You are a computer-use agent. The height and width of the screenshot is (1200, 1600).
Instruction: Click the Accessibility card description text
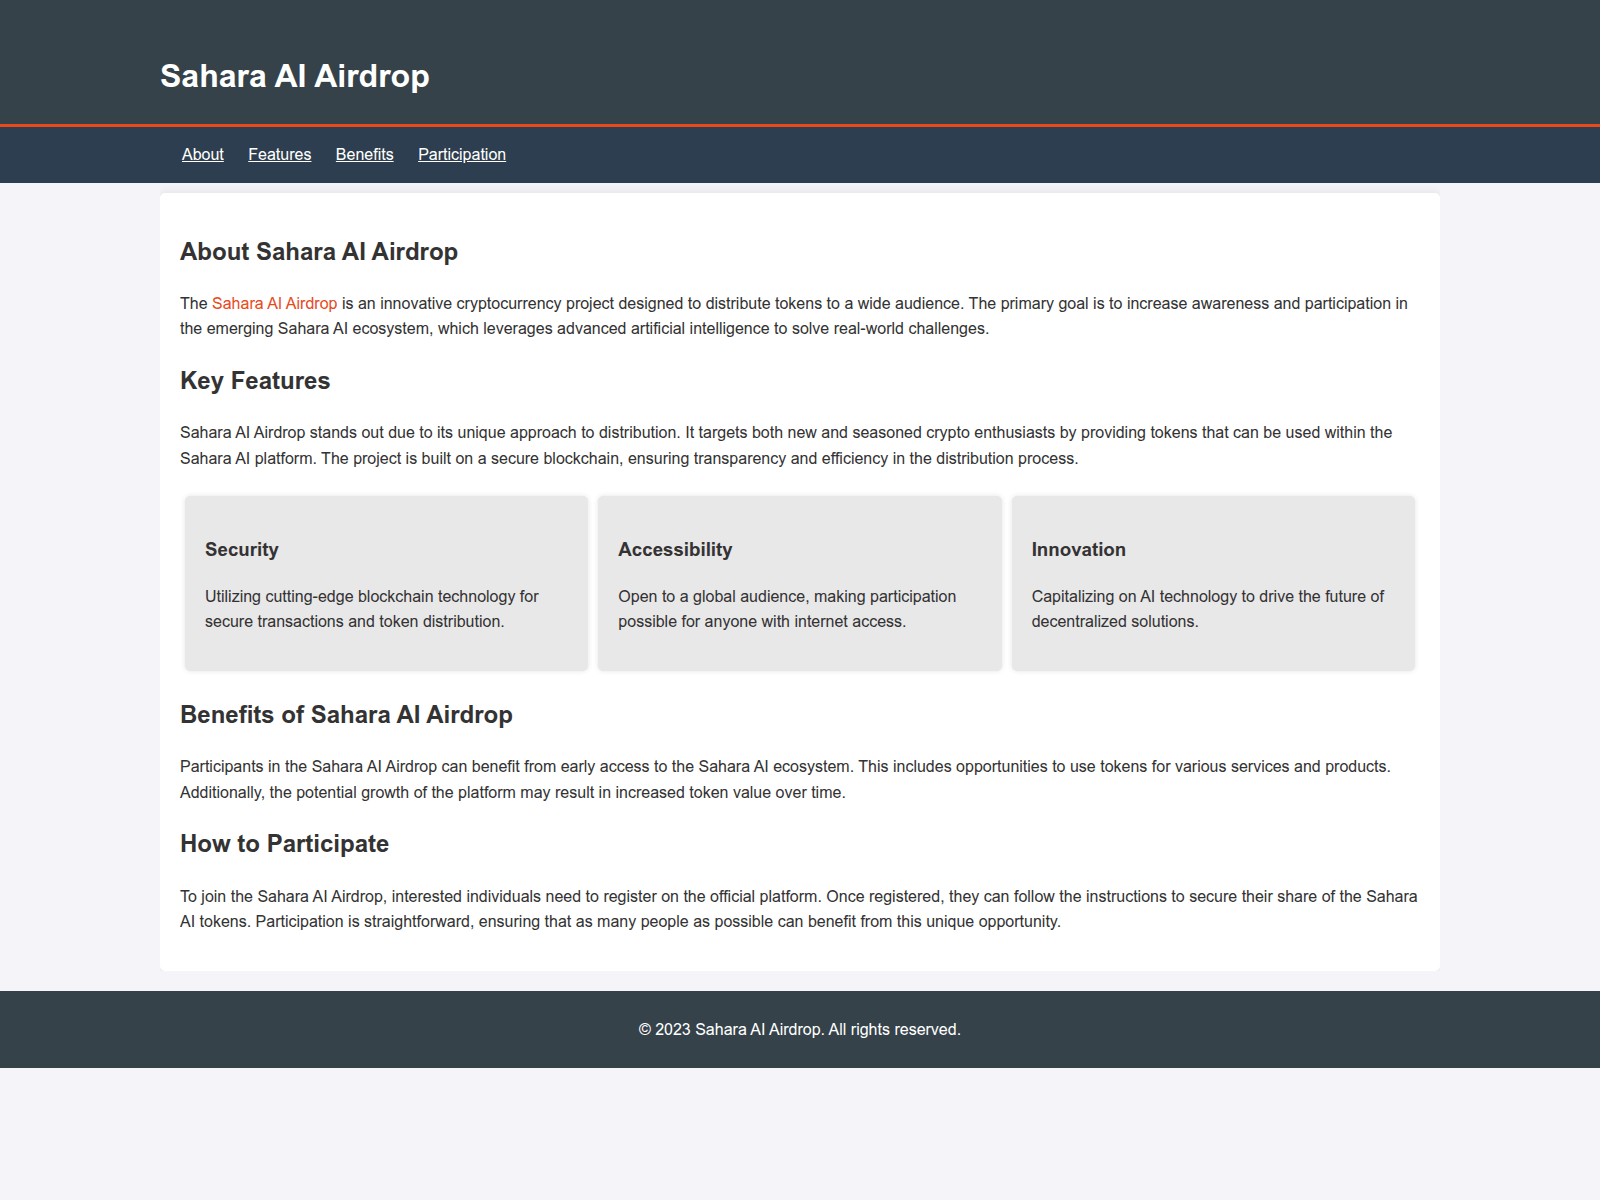pyautogui.click(x=786, y=608)
